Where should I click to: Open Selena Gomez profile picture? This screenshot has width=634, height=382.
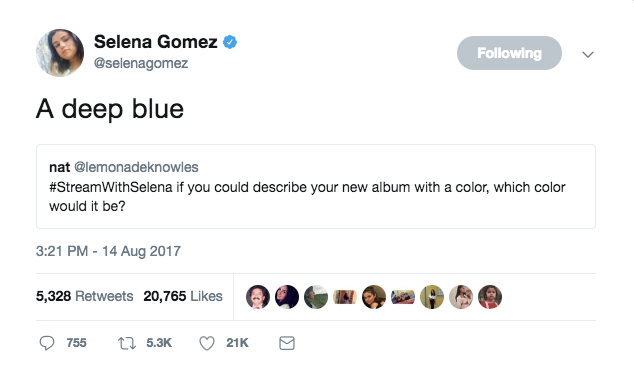click(x=60, y=53)
